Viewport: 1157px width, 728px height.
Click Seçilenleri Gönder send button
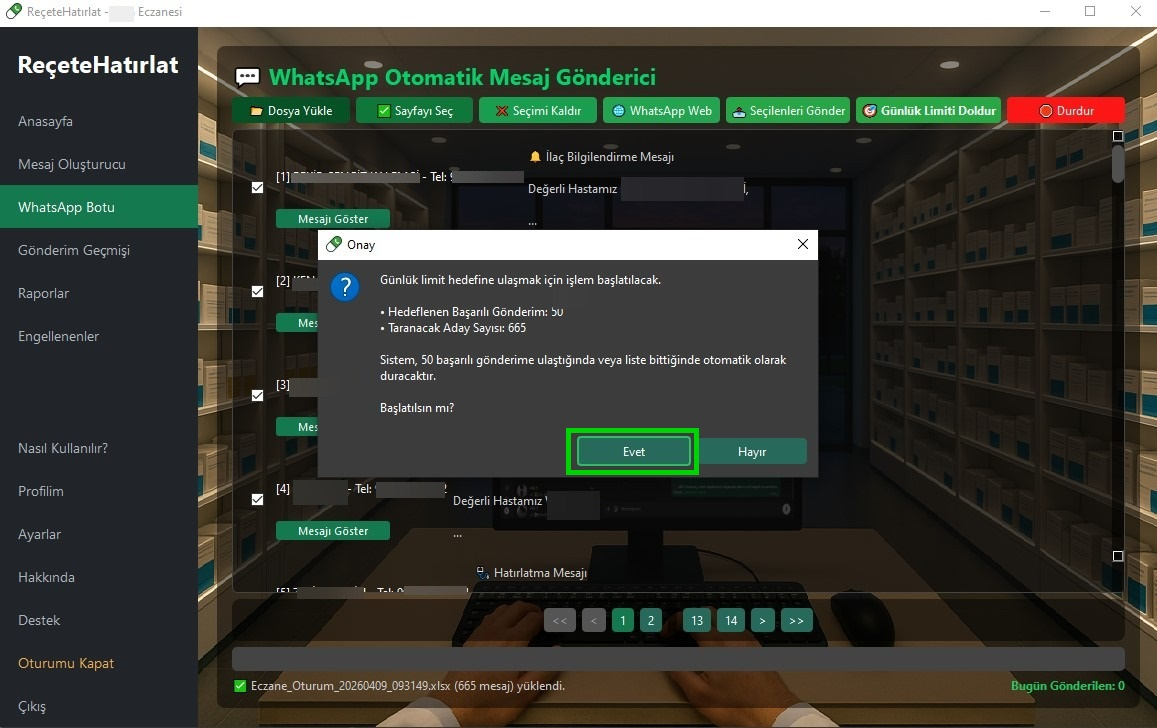pos(787,111)
